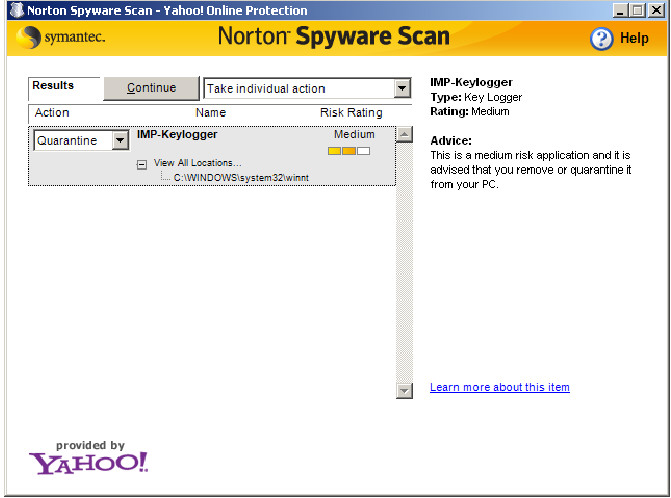
Task: Open the Quarantine action dropdown arrow
Action: [120, 140]
